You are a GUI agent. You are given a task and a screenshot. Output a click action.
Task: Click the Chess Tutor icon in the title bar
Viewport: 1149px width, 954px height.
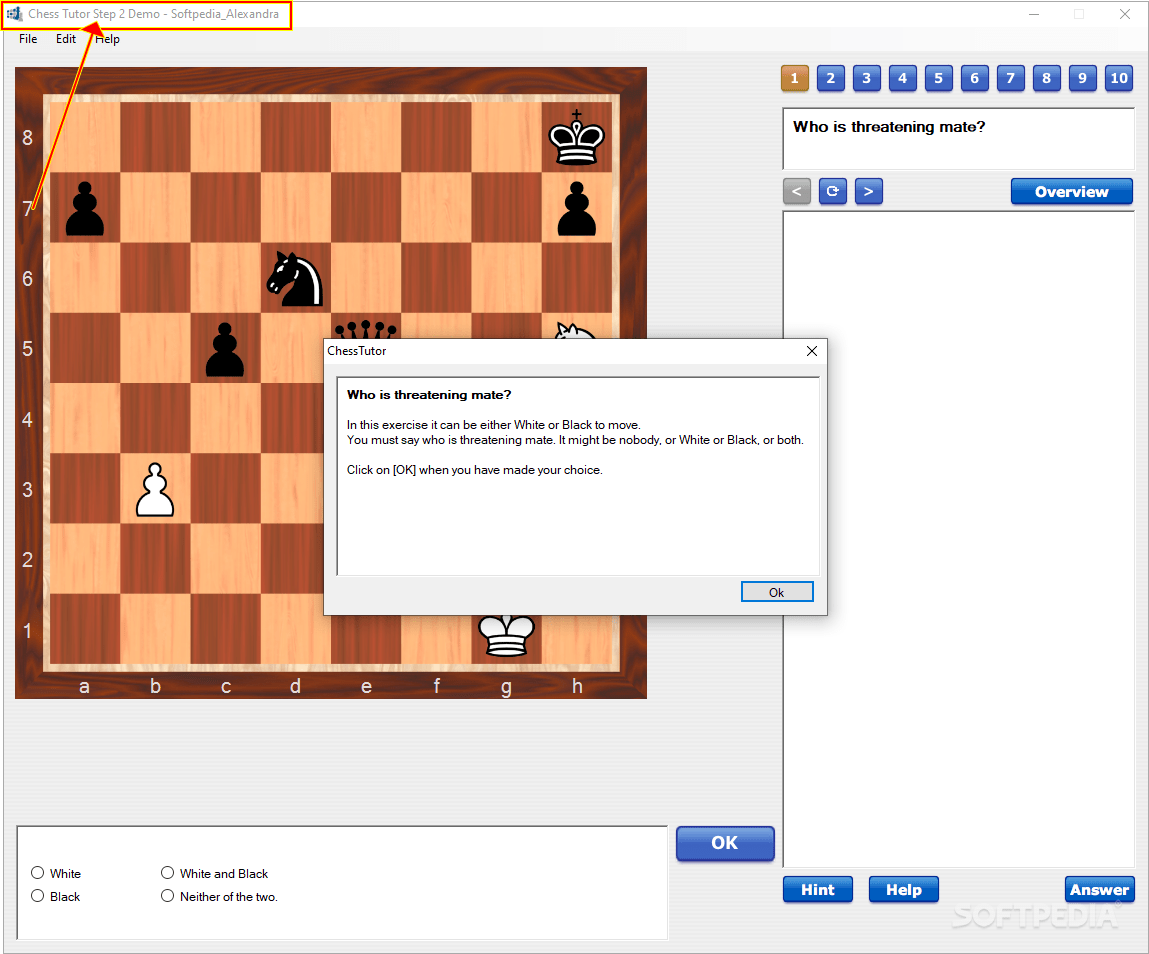pyautogui.click(x=13, y=13)
